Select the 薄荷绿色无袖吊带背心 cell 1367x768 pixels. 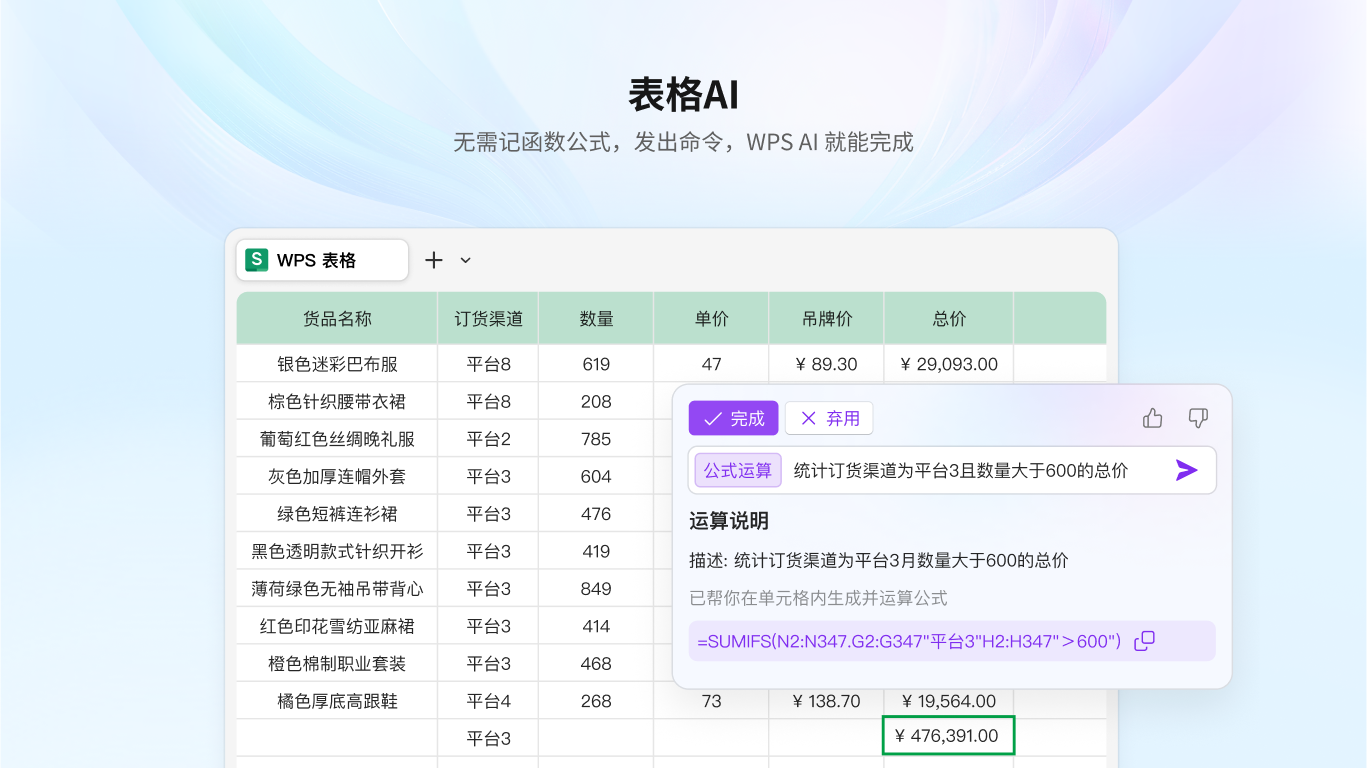337,589
